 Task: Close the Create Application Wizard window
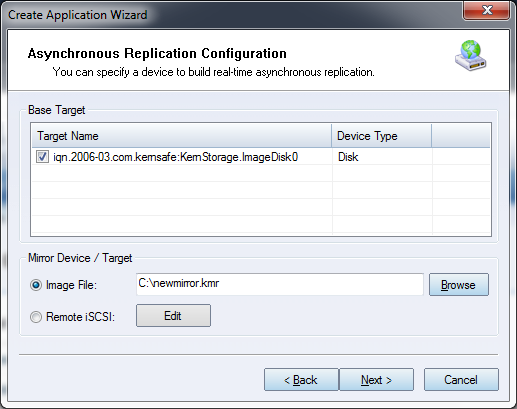[x=486, y=10]
